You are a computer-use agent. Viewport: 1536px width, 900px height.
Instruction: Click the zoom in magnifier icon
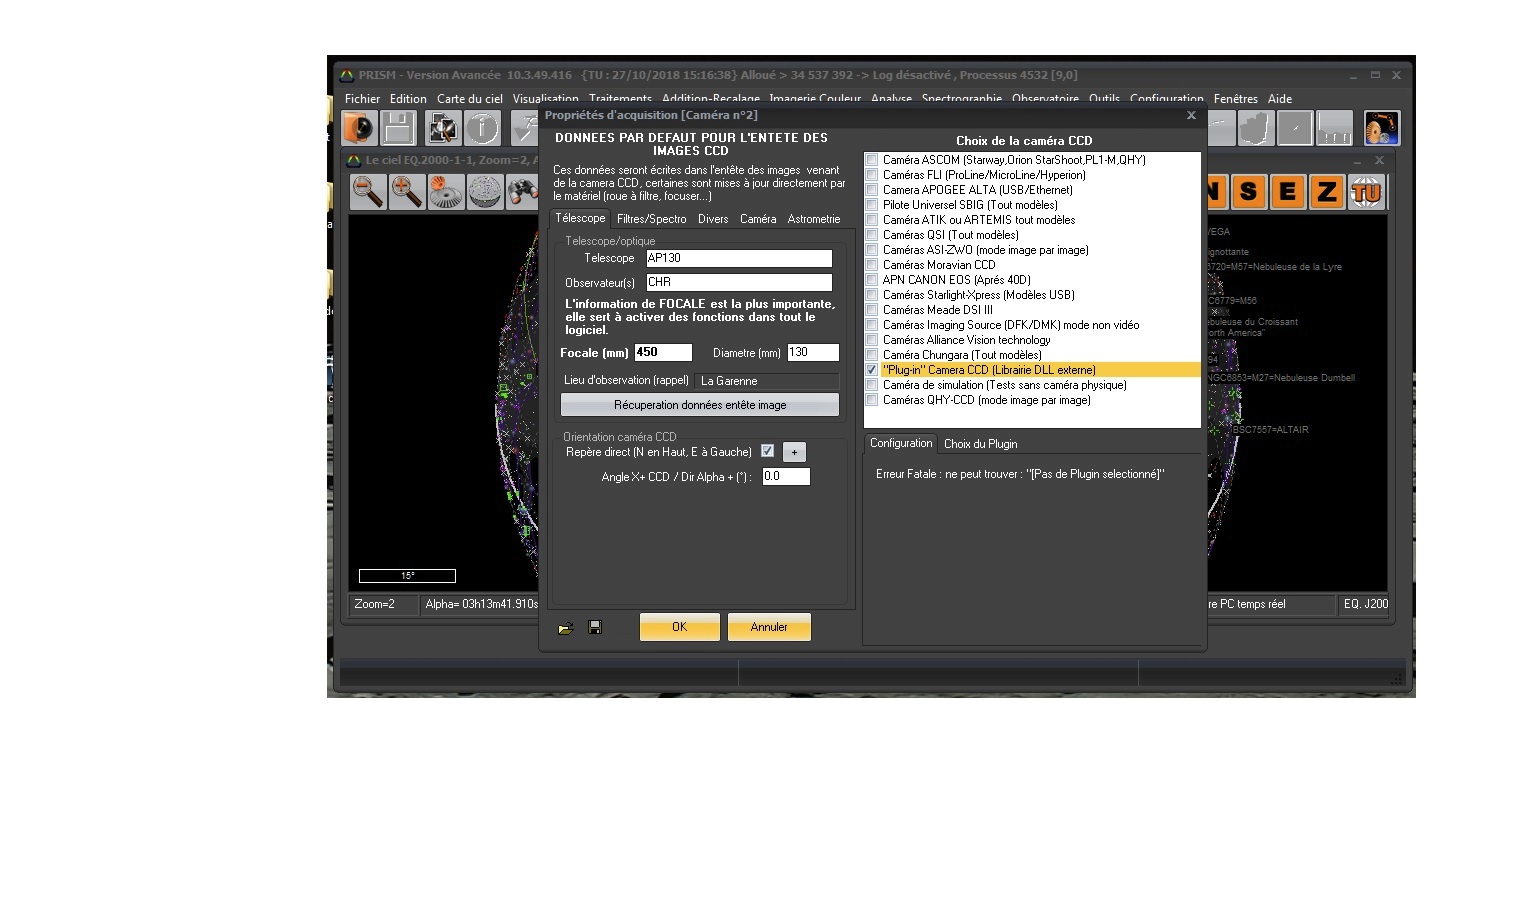(407, 191)
